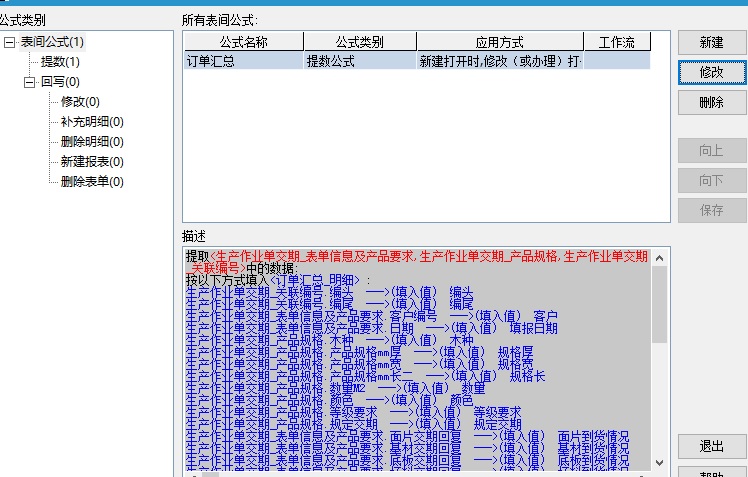Pick 新建报表(0) in category tree
748x477 pixels.
coord(92,162)
